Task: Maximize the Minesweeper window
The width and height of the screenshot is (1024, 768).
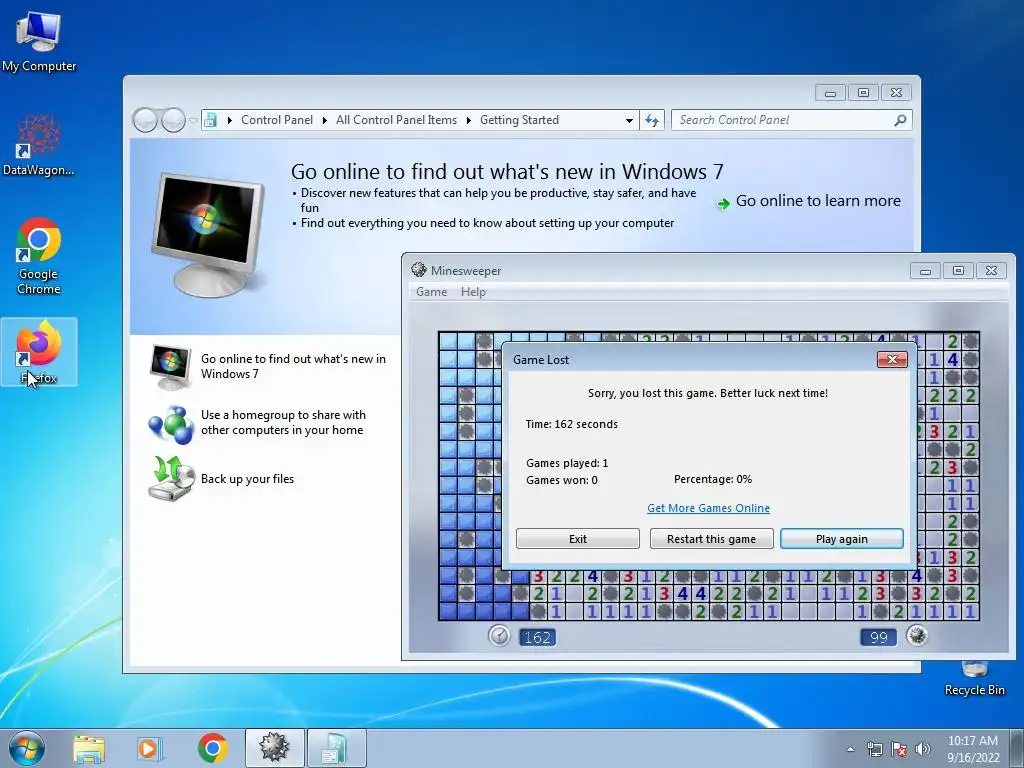Action: (958, 270)
